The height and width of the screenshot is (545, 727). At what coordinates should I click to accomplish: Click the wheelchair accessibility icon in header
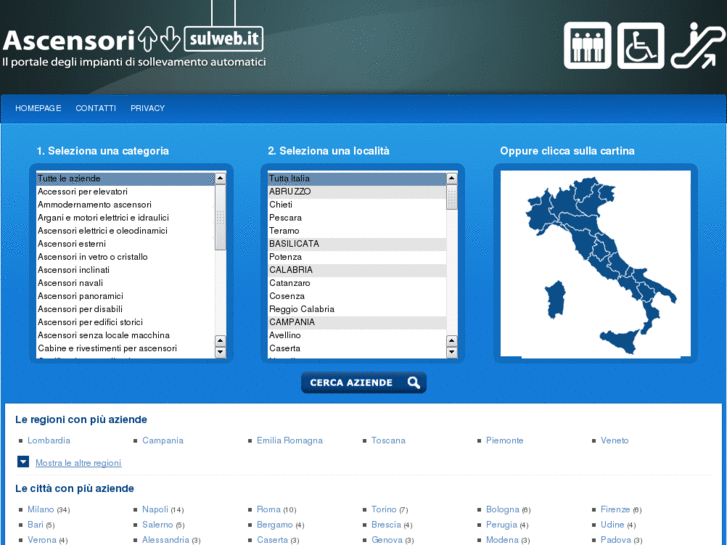(641, 45)
